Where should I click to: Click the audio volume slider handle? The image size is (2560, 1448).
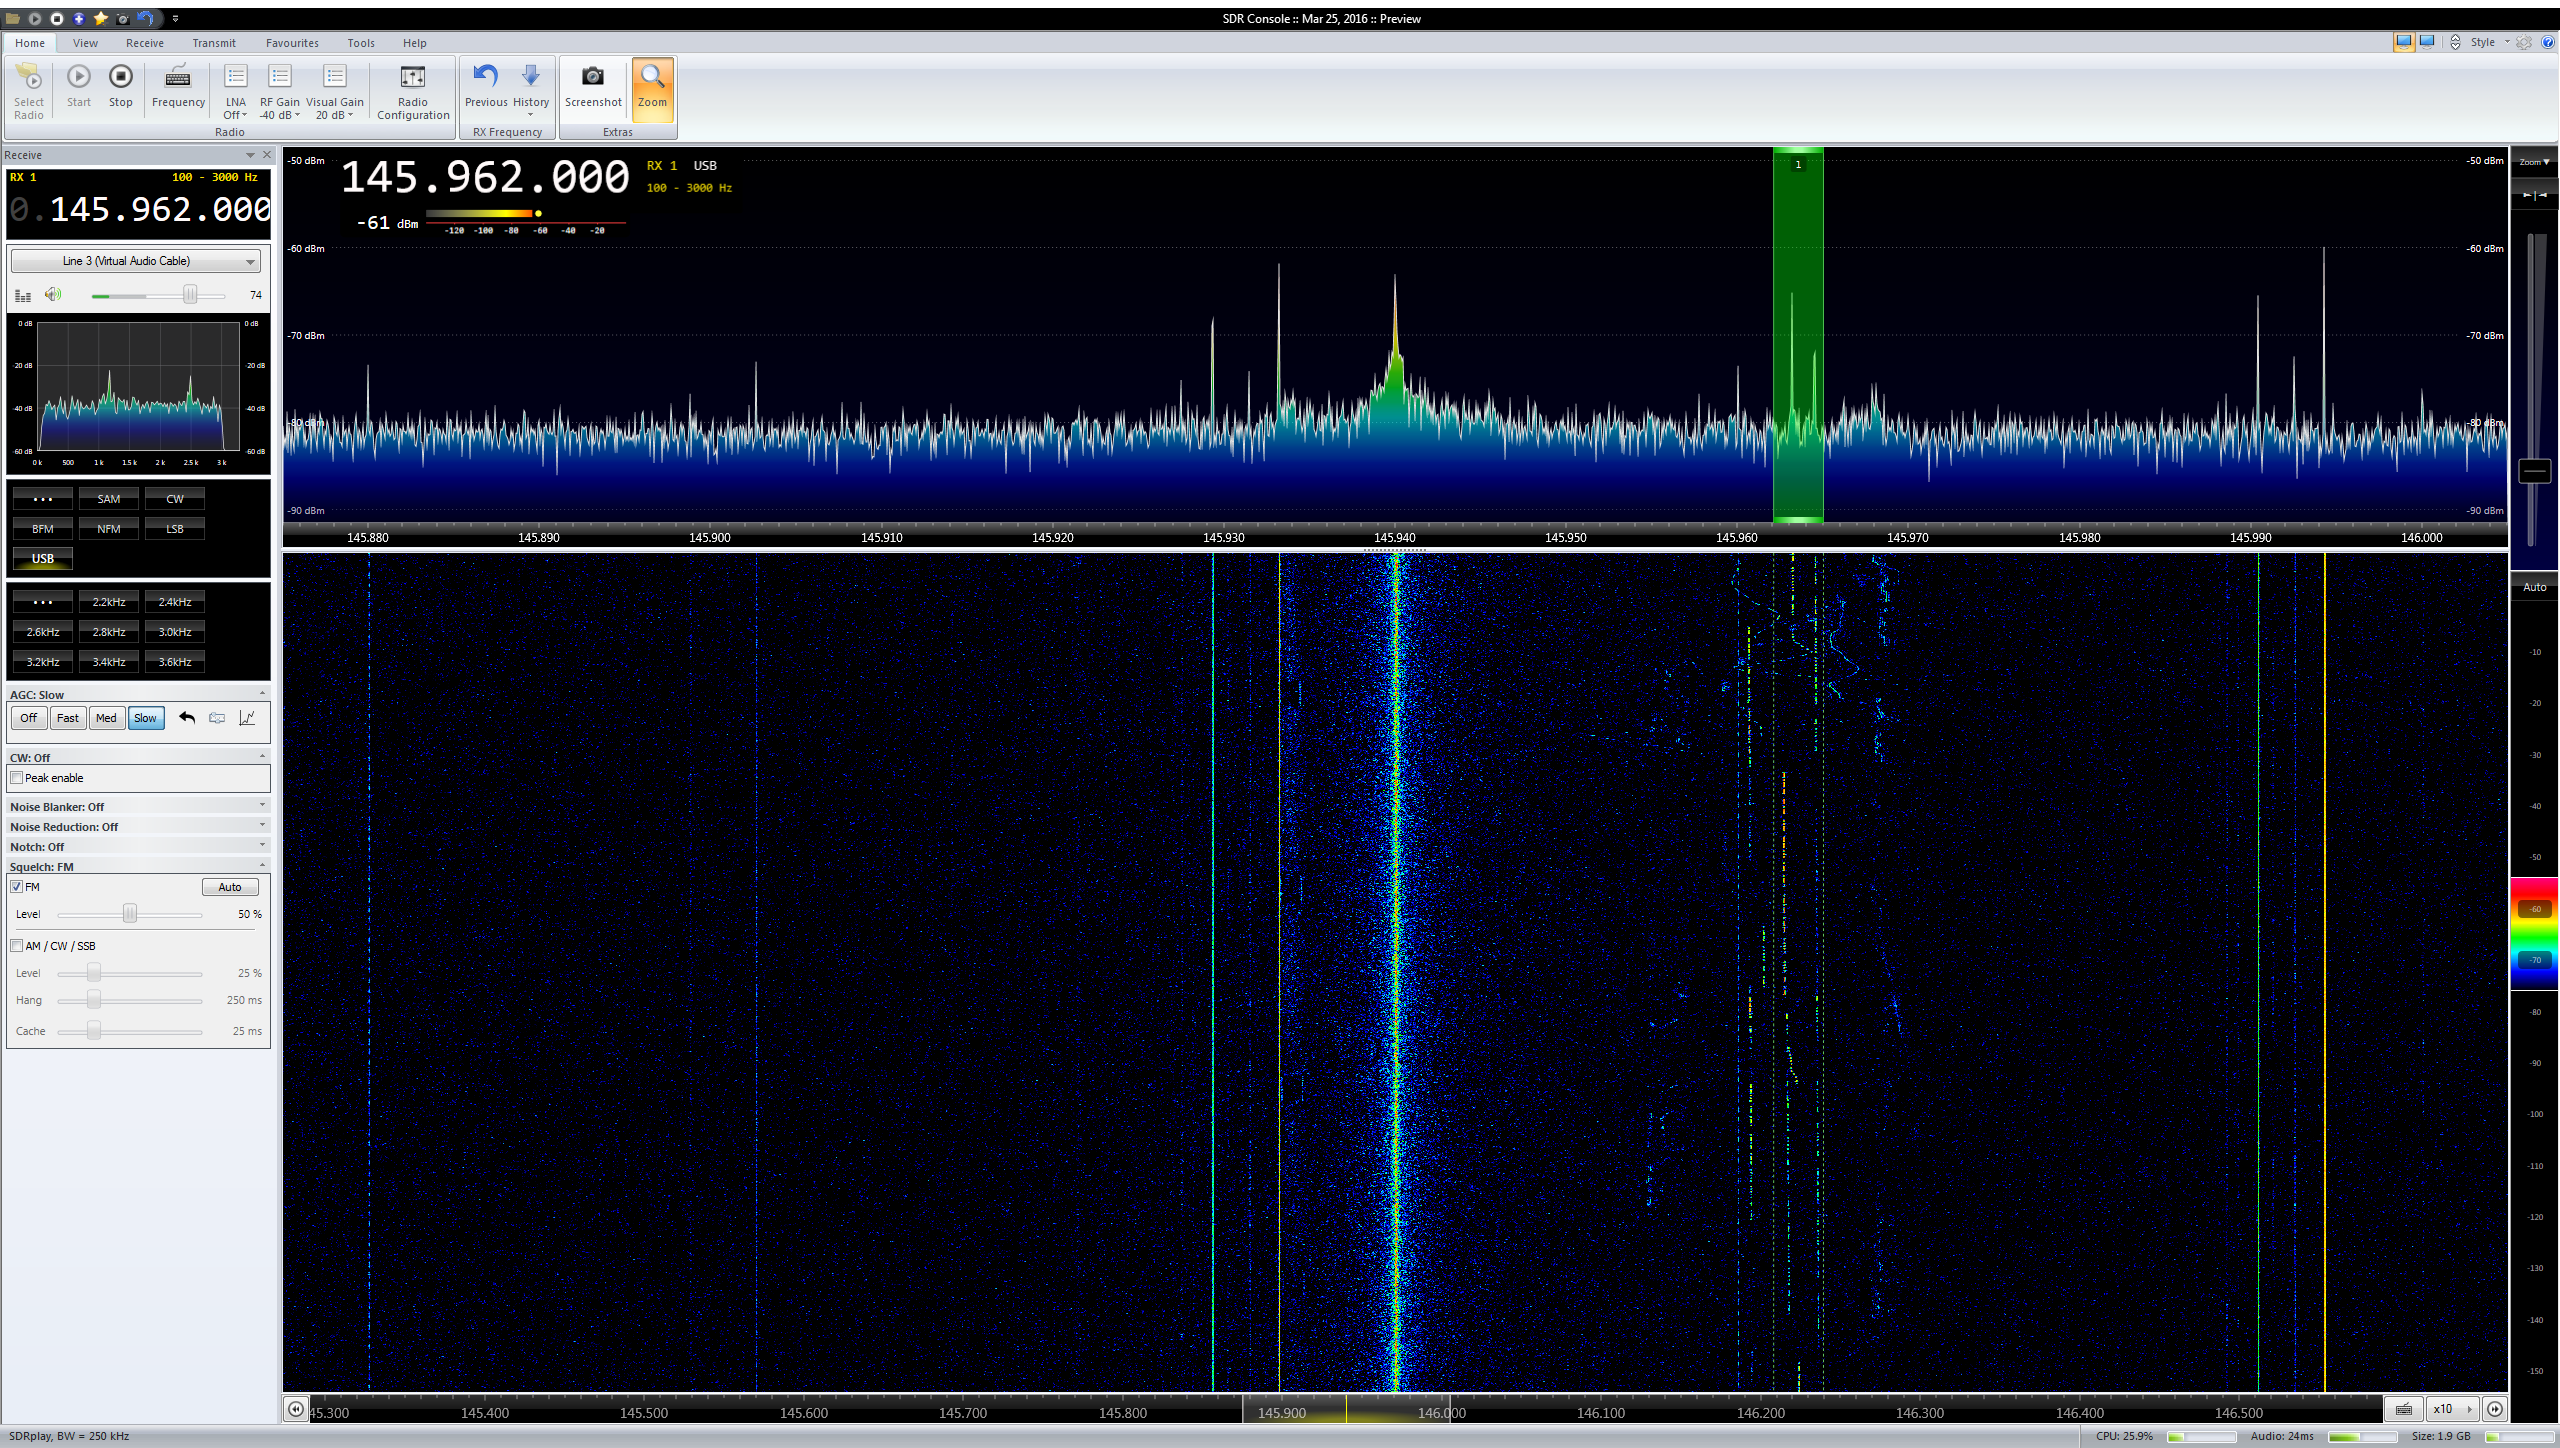[x=190, y=295]
